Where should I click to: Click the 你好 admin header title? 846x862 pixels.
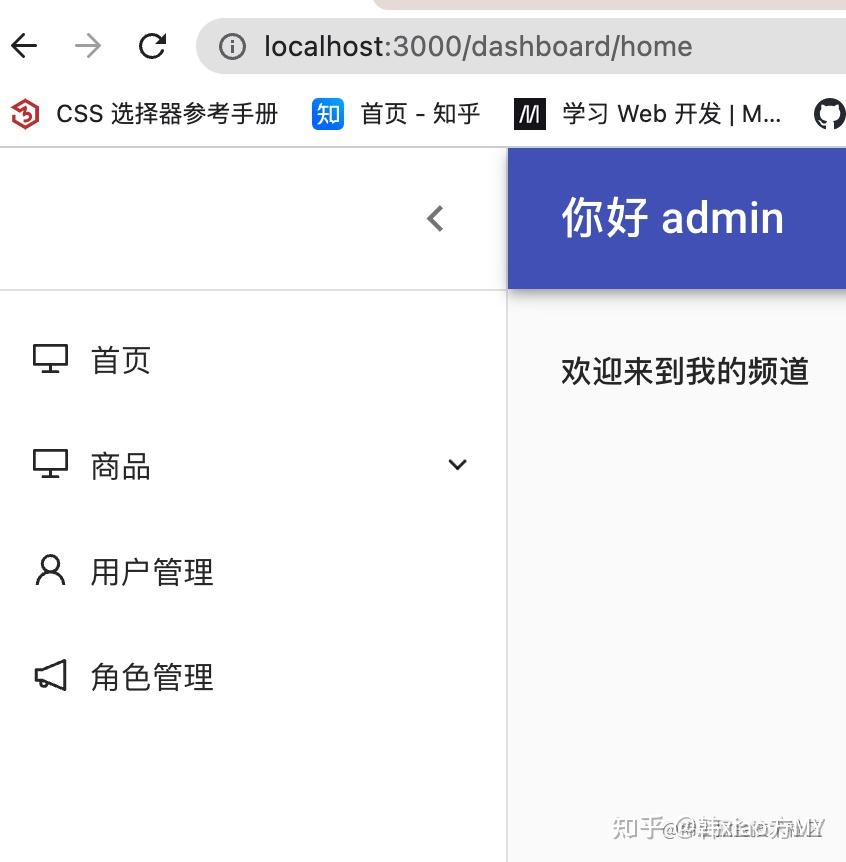[x=673, y=218]
